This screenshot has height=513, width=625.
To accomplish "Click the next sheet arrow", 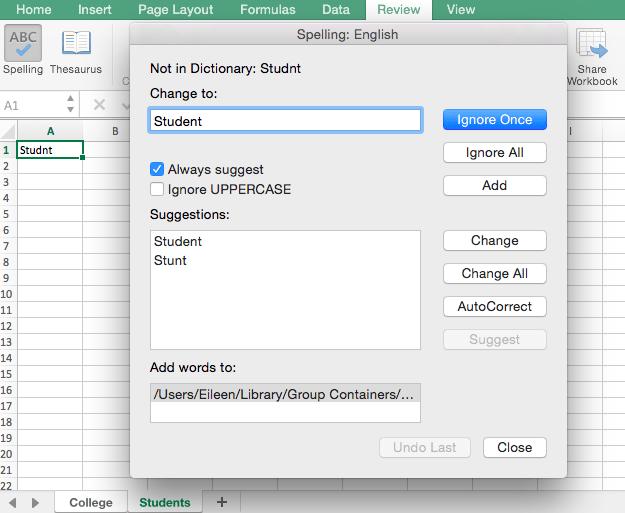I will coord(35,501).
